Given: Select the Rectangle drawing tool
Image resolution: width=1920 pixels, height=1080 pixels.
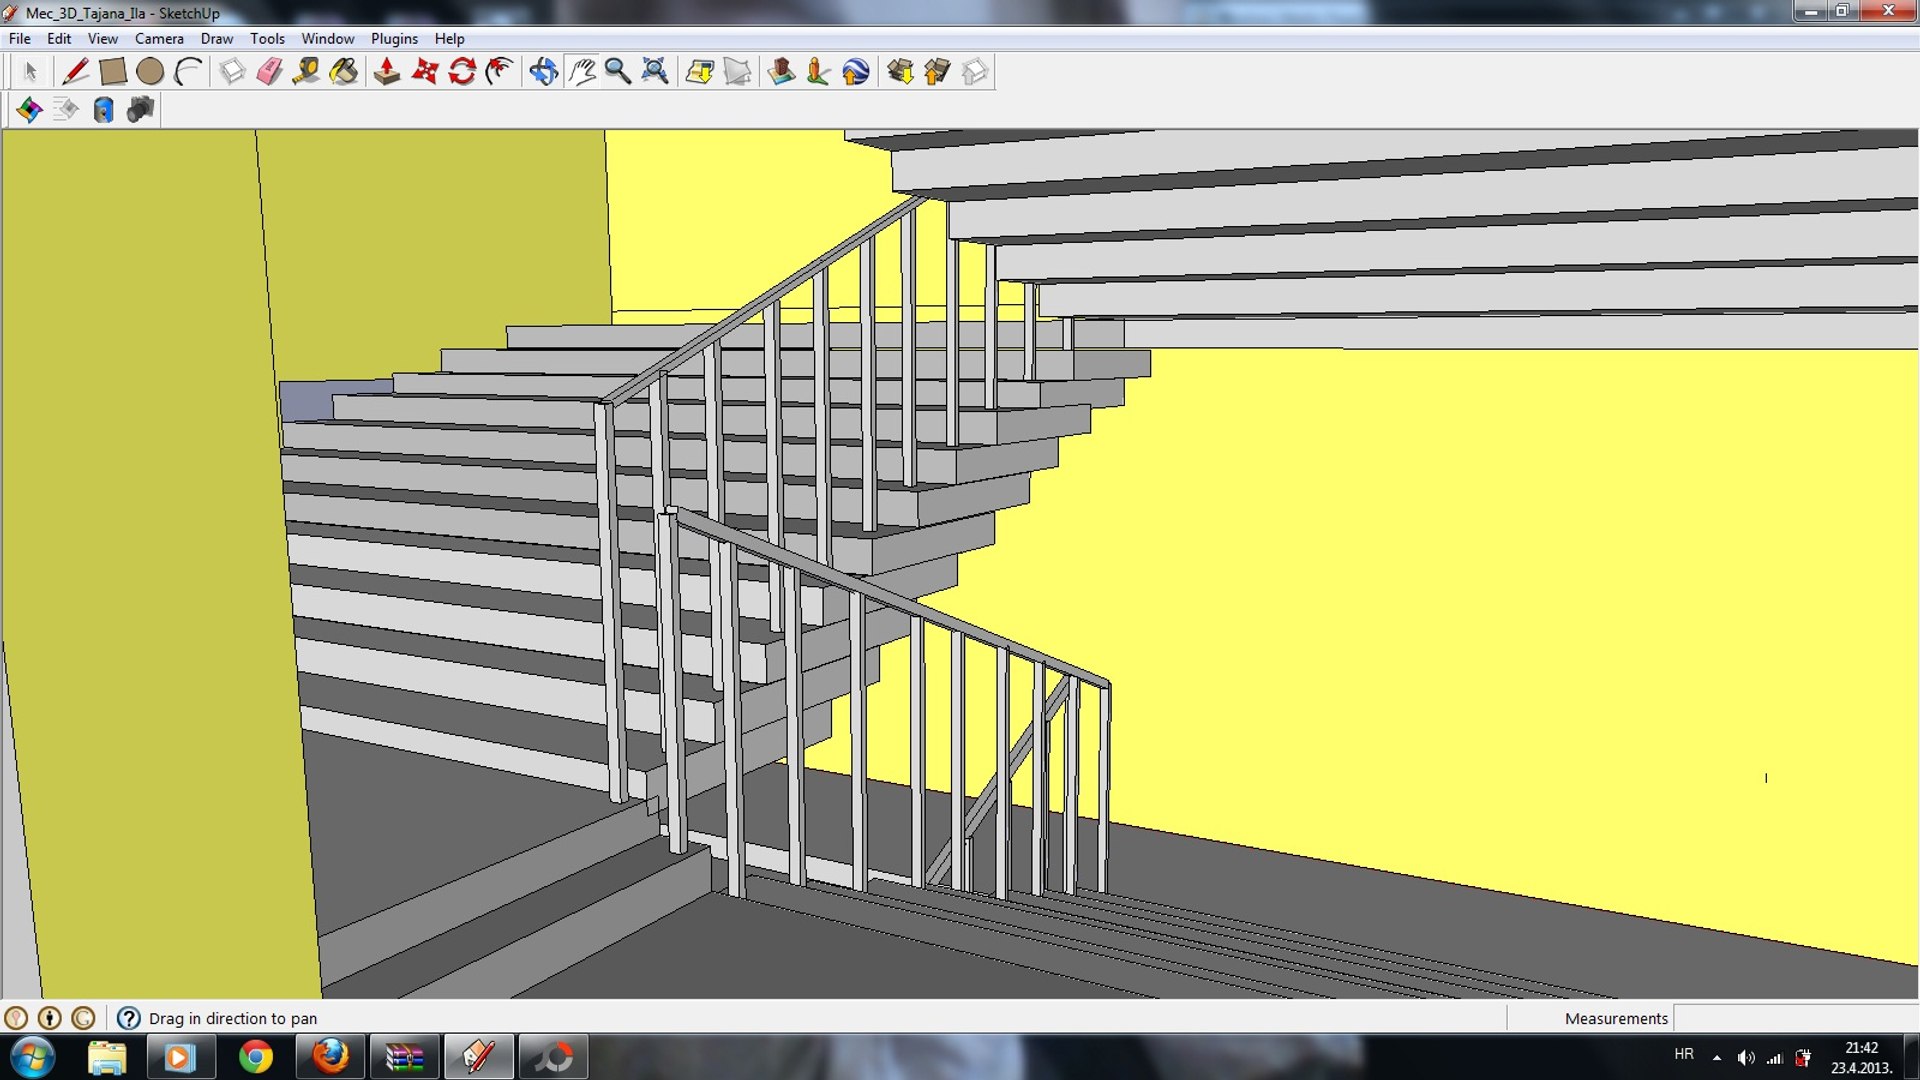Looking at the screenshot, I should [113, 72].
